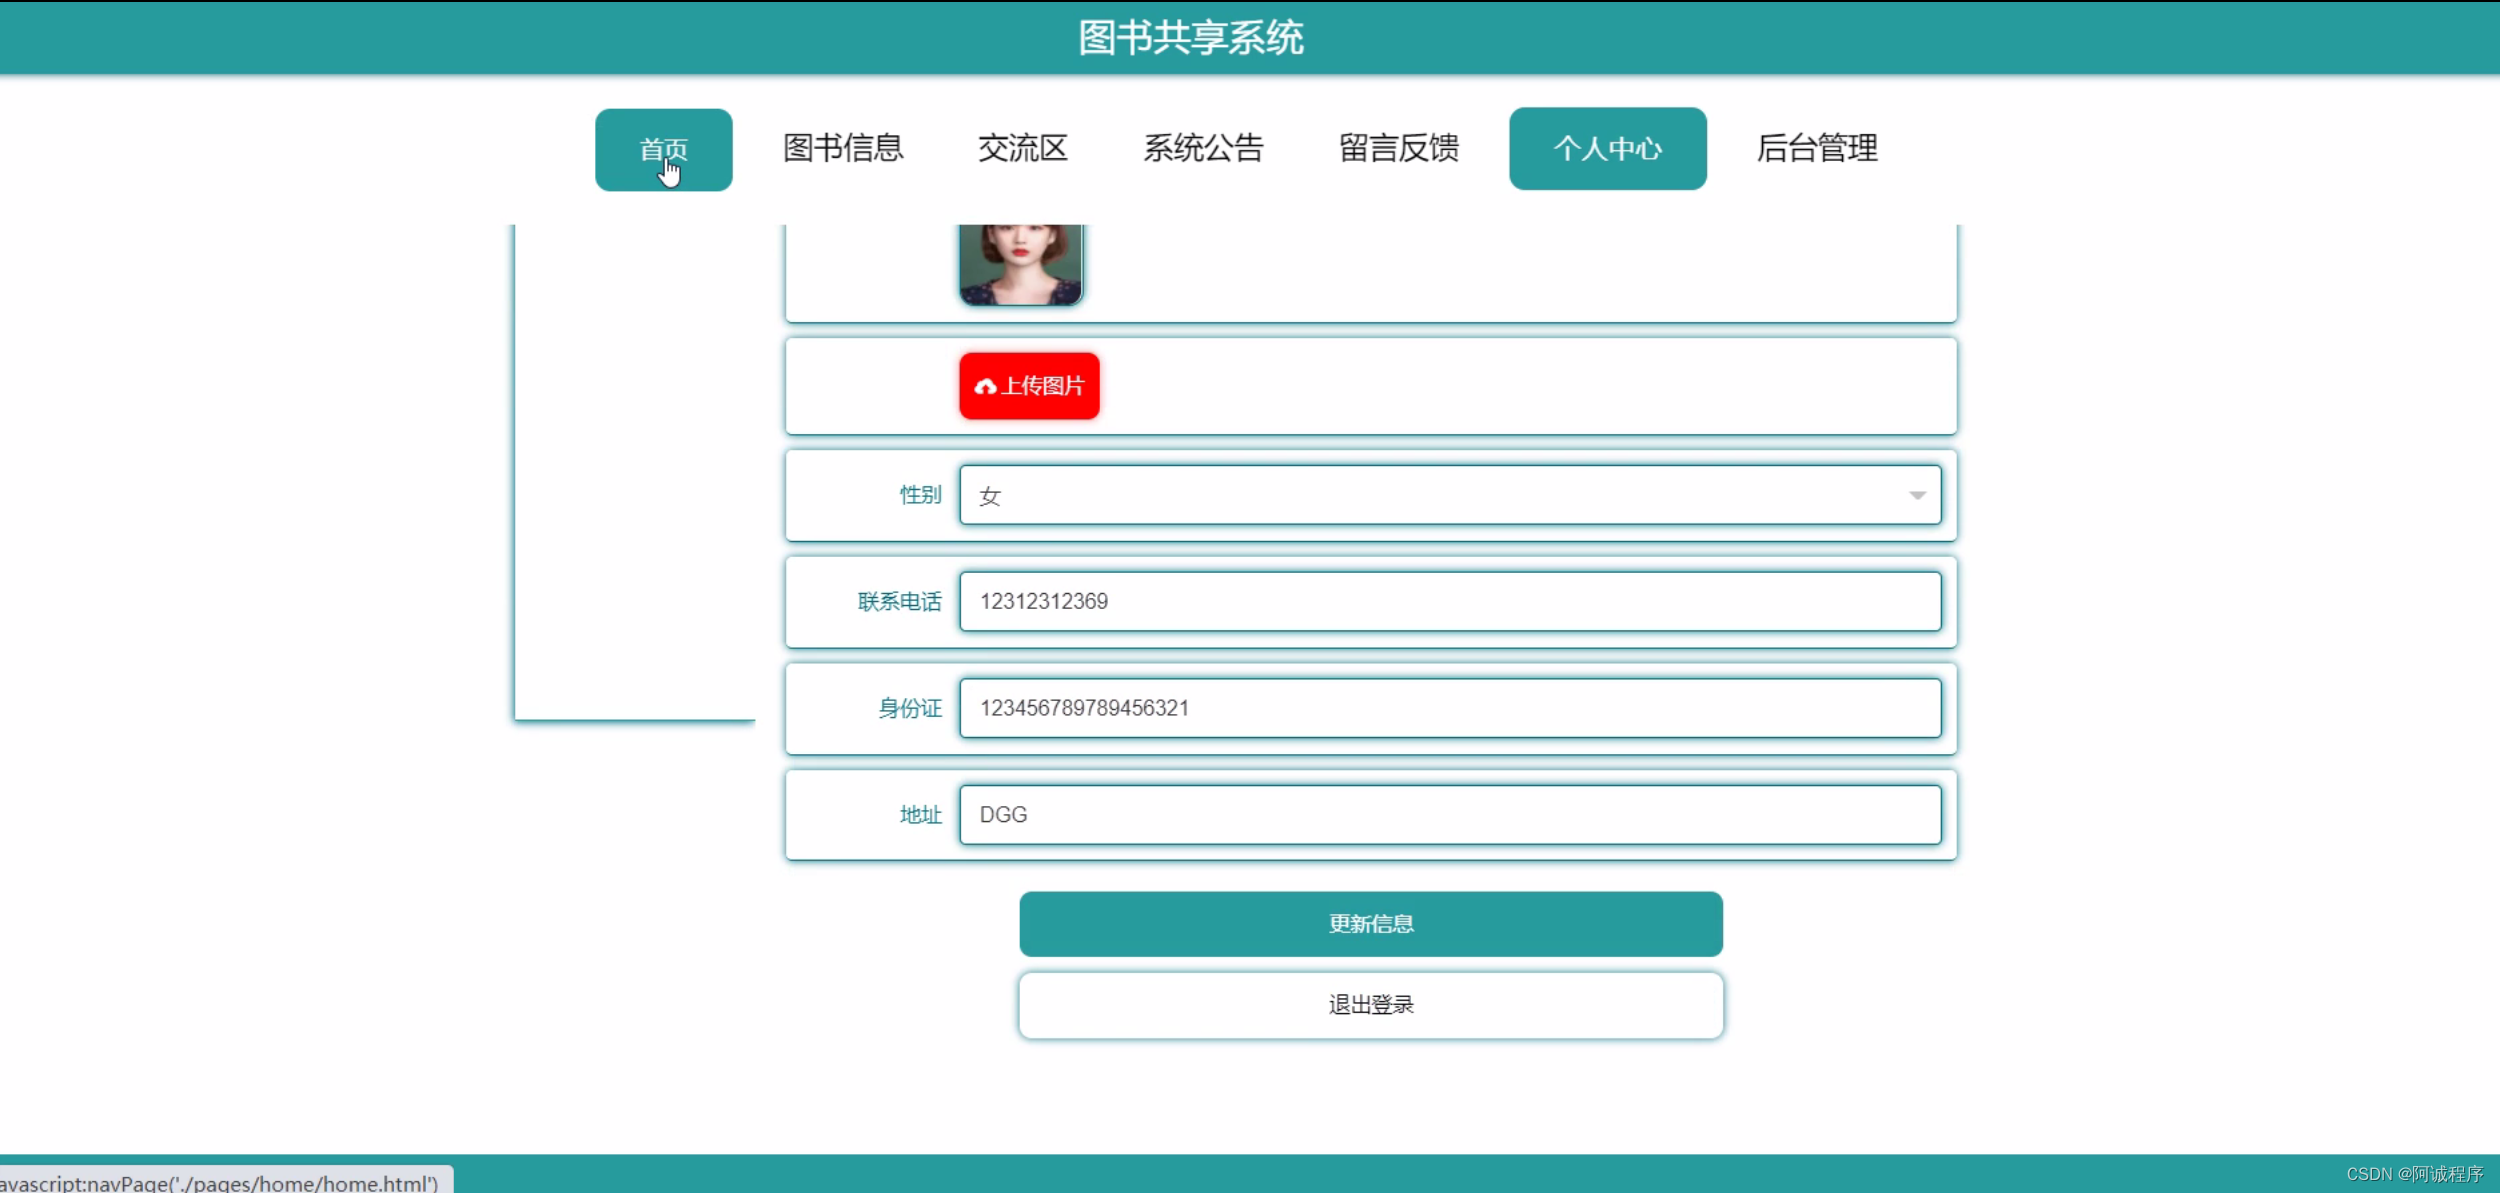The width and height of the screenshot is (2500, 1193).
Task: Click the 联系电话 phone number field
Action: [1450, 601]
